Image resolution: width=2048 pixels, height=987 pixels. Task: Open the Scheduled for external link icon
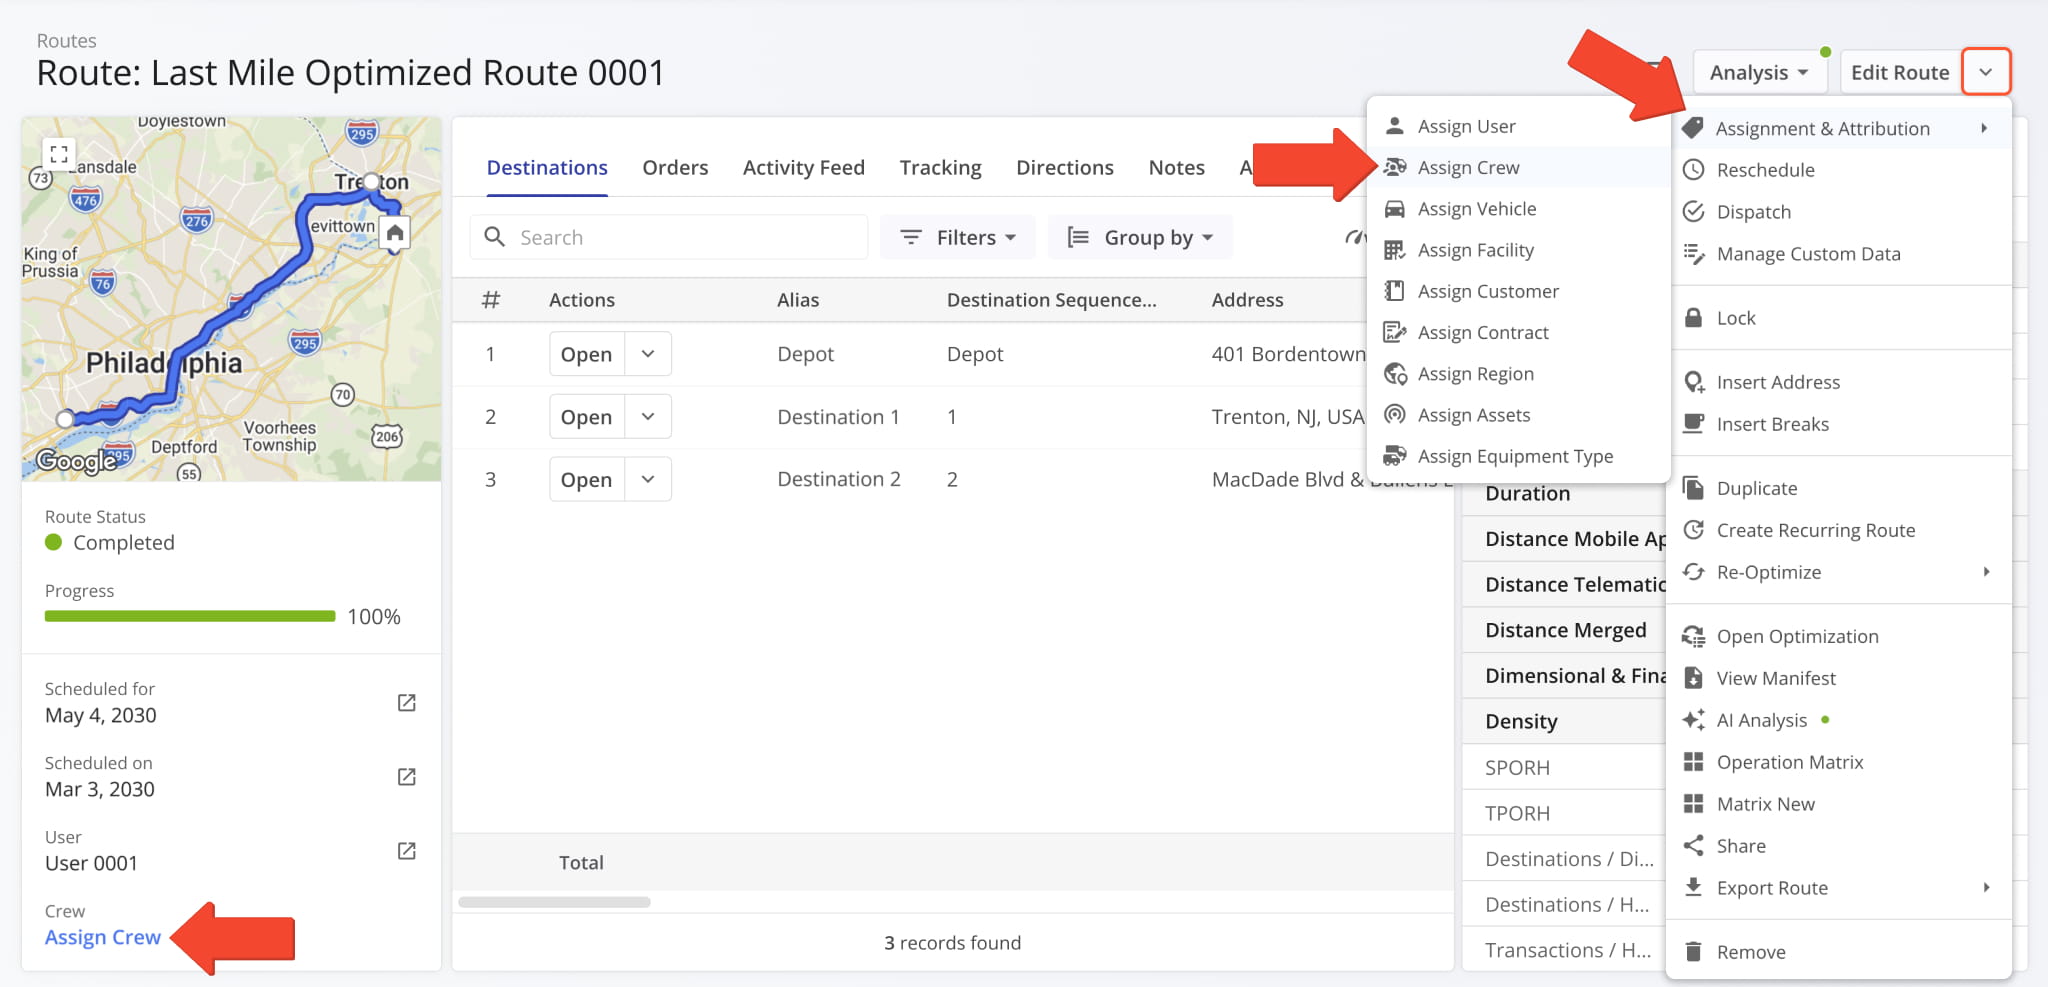(x=407, y=703)
